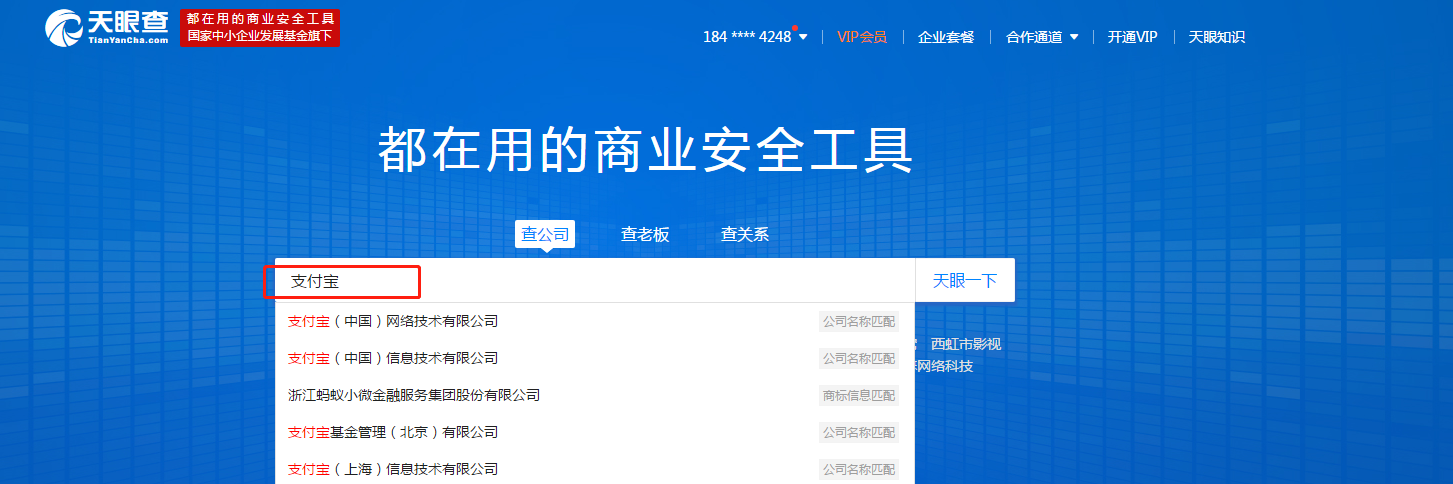Open the VIP会员 link
1453x484 pixels.
(x=861, y=37)
